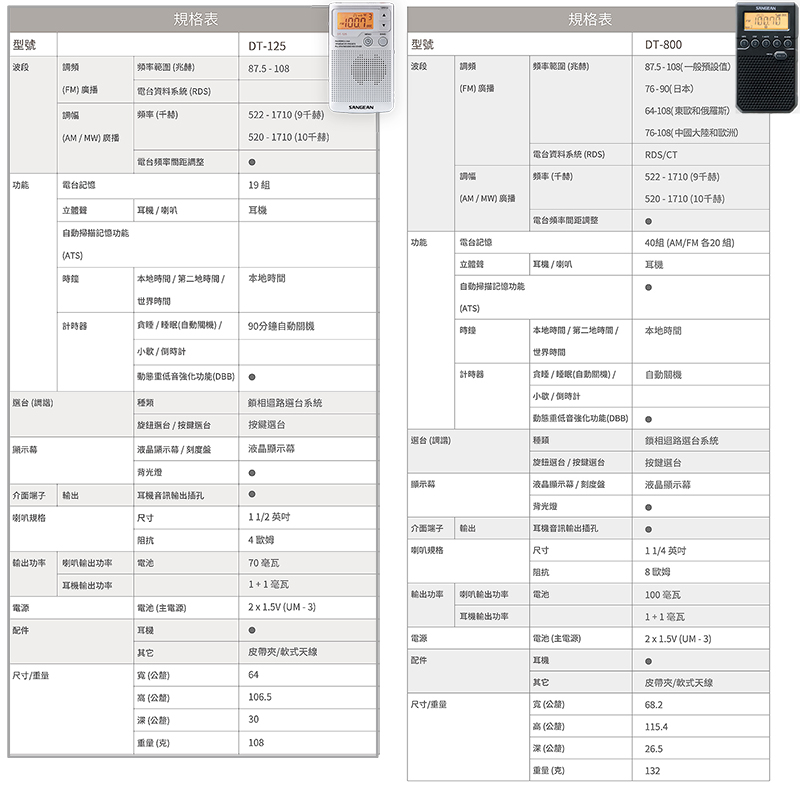800x788 pixels.
Task: Select the "76-108(中國大陸和歐洲)" frequency range
Action: tap(691, 133)
